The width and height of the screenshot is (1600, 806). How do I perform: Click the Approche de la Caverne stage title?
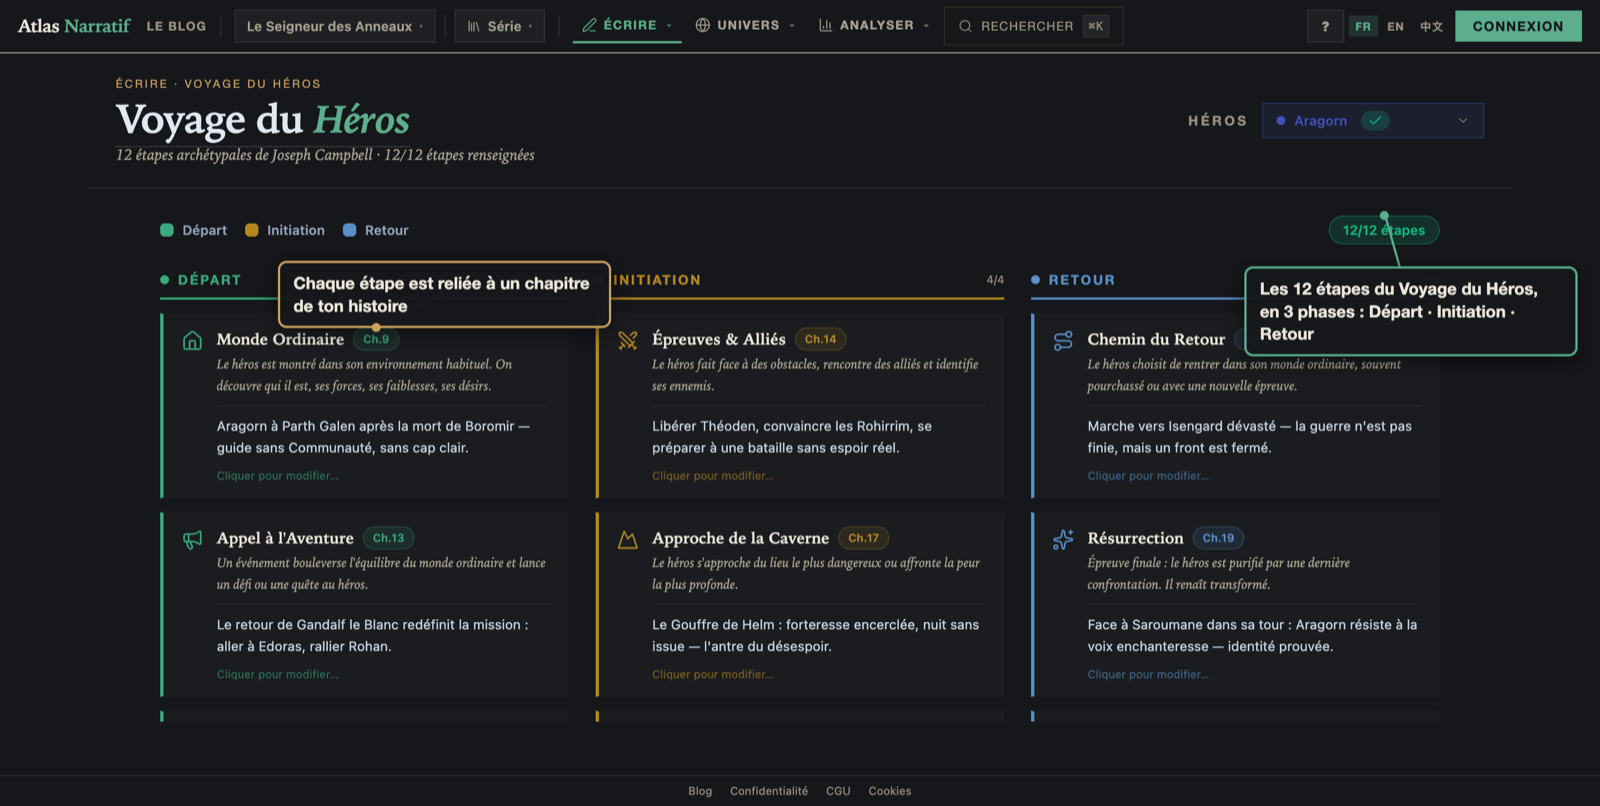[741, 538]
